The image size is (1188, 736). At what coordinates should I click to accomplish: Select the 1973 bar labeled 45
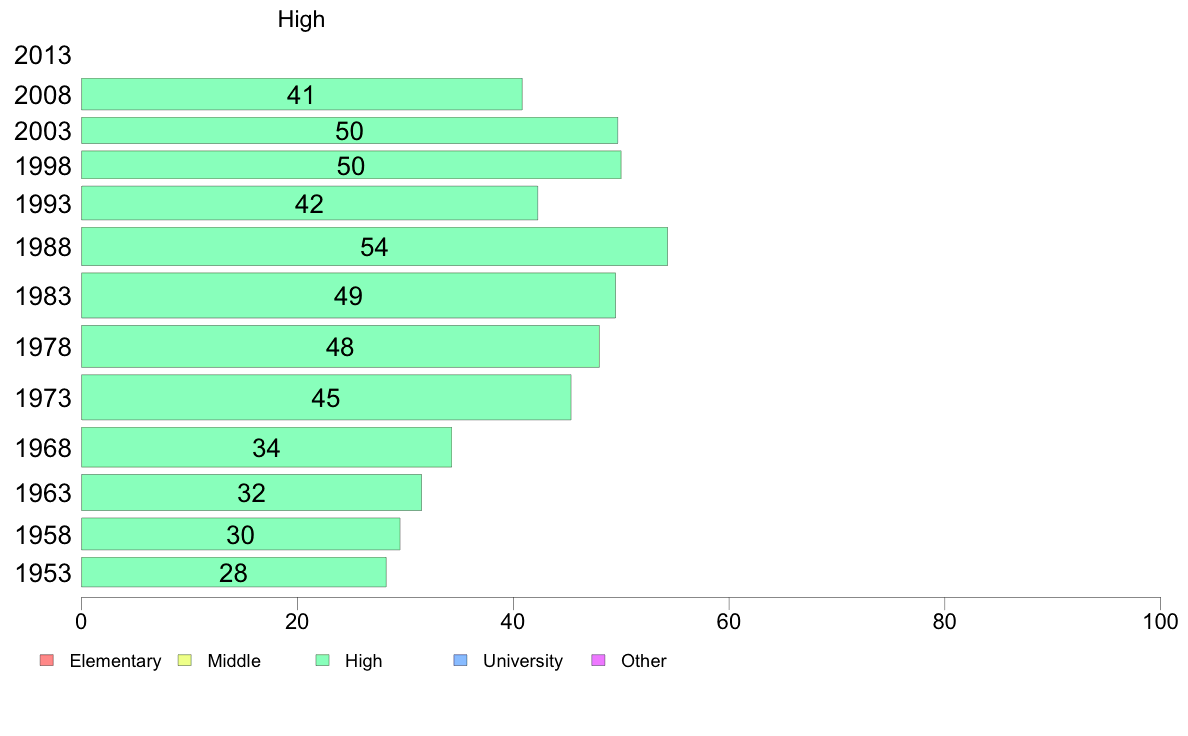326,397
